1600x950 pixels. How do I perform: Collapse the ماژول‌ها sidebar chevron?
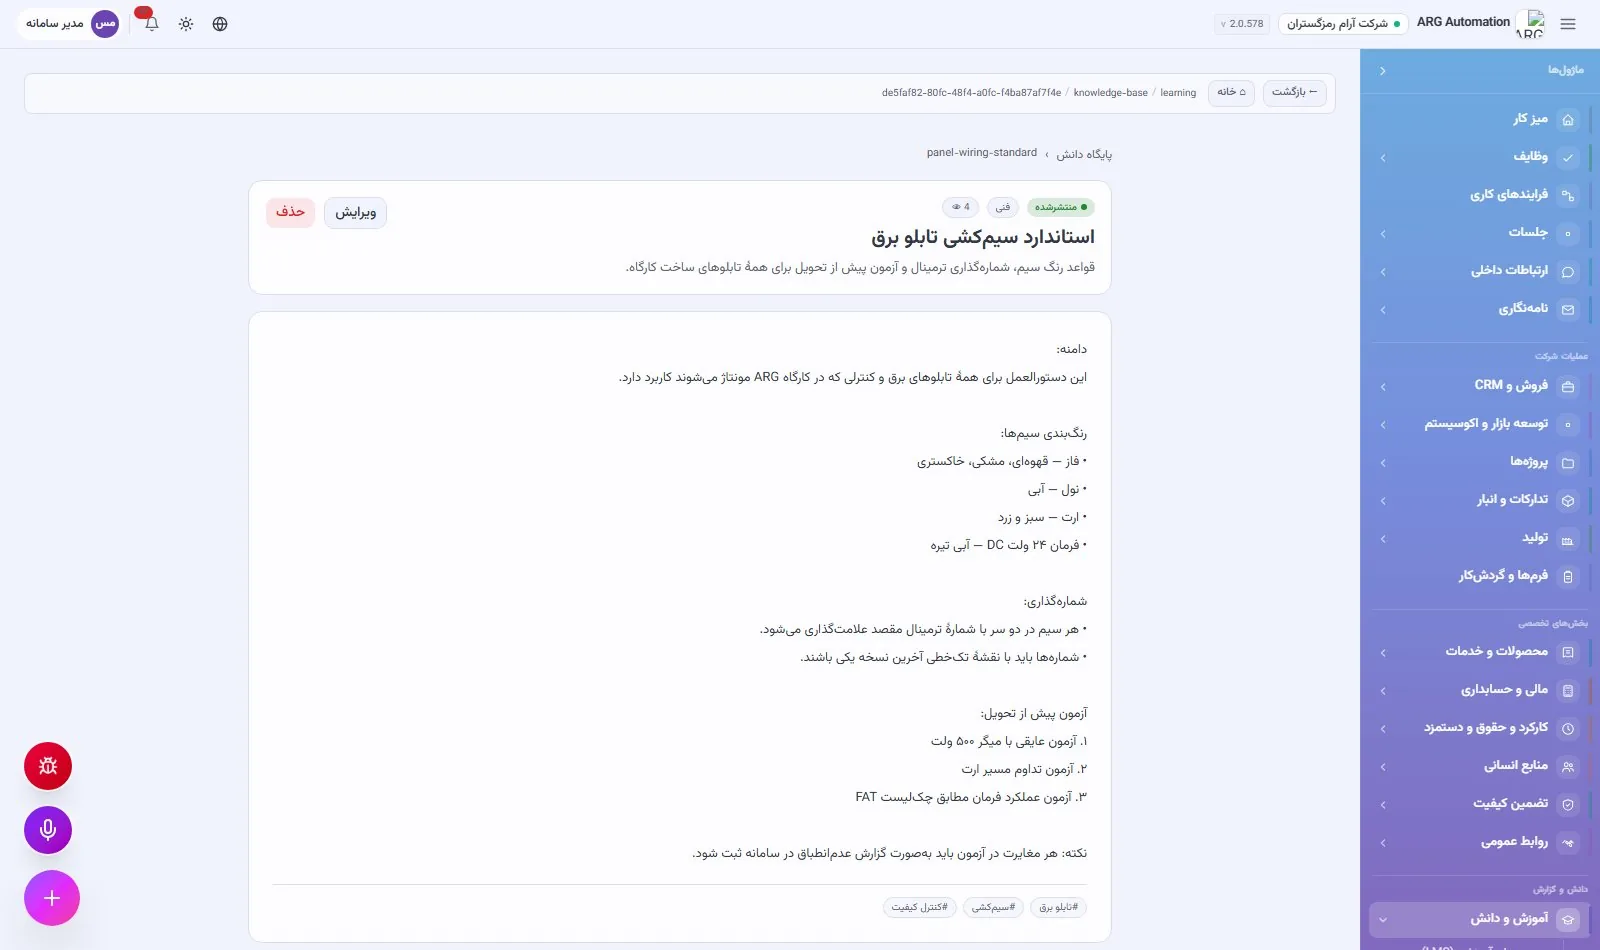(x=1382, y=71)
